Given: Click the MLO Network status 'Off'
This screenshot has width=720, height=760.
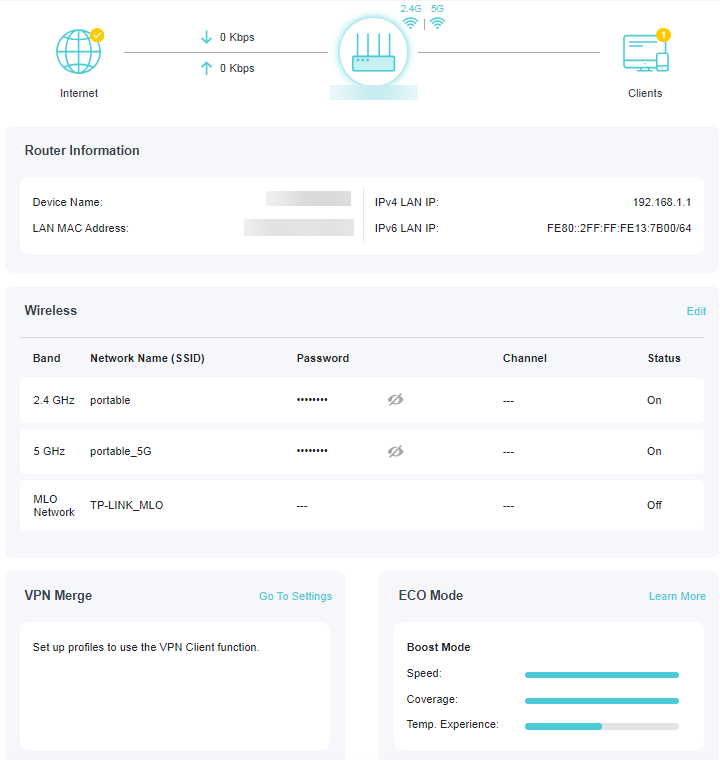Looking at the screenshot, I should pos(654,505).
